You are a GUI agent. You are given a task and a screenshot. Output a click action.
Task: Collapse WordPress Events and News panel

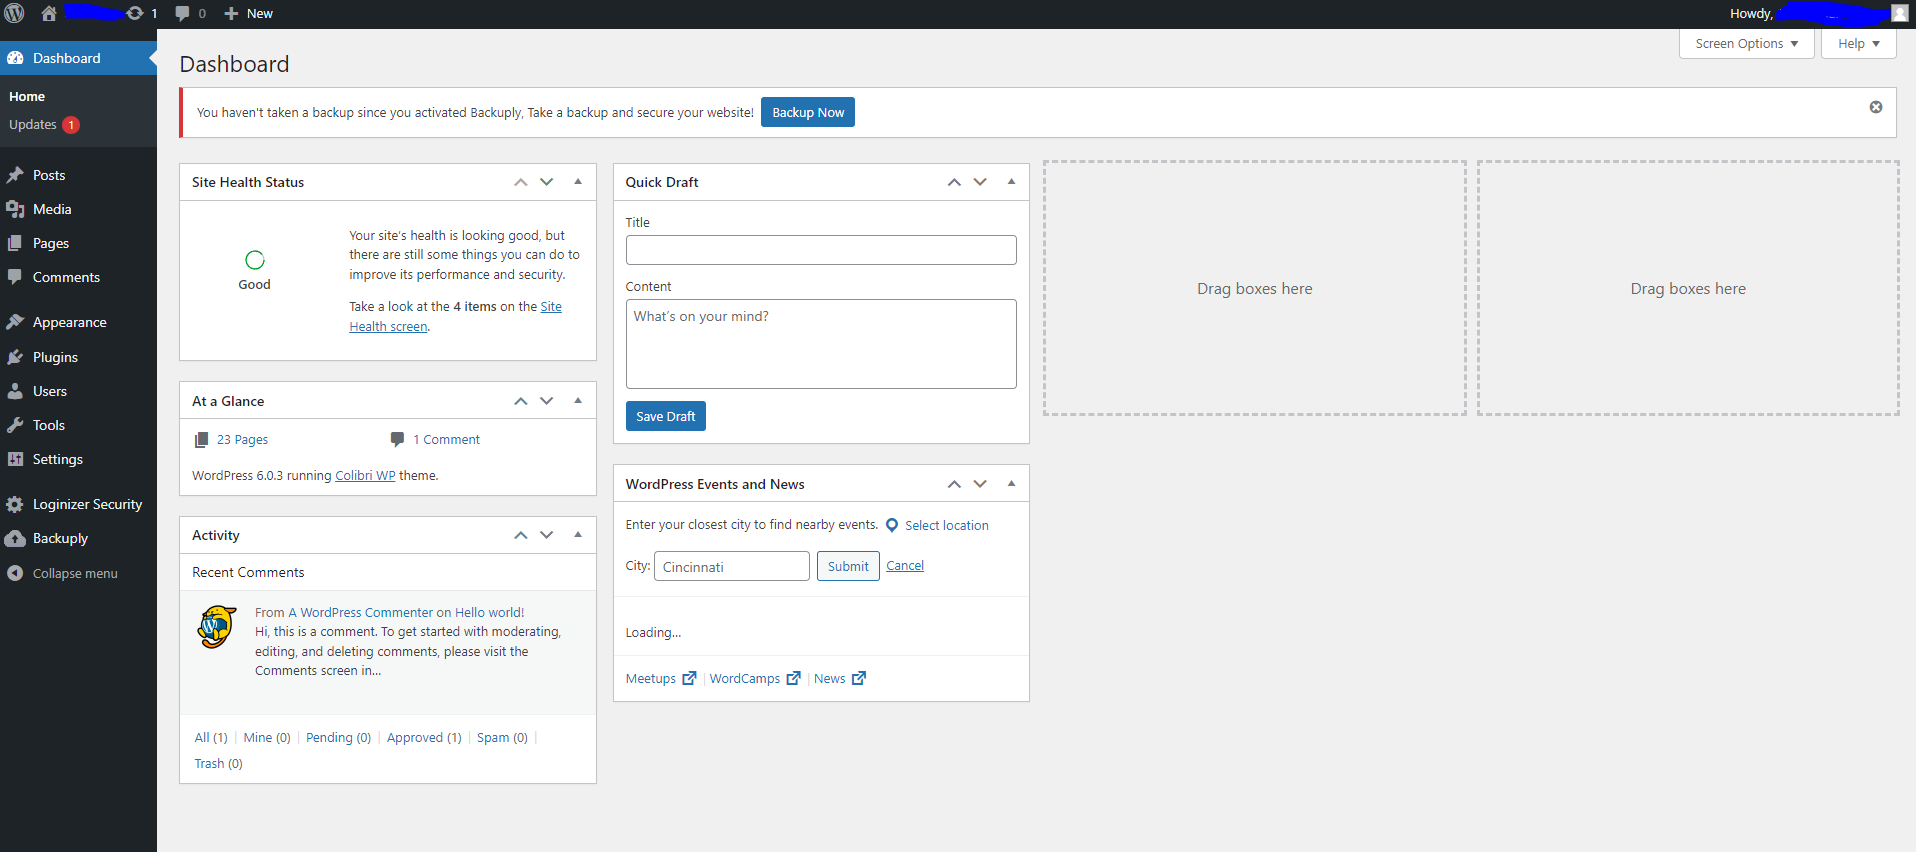[1011, 484]
